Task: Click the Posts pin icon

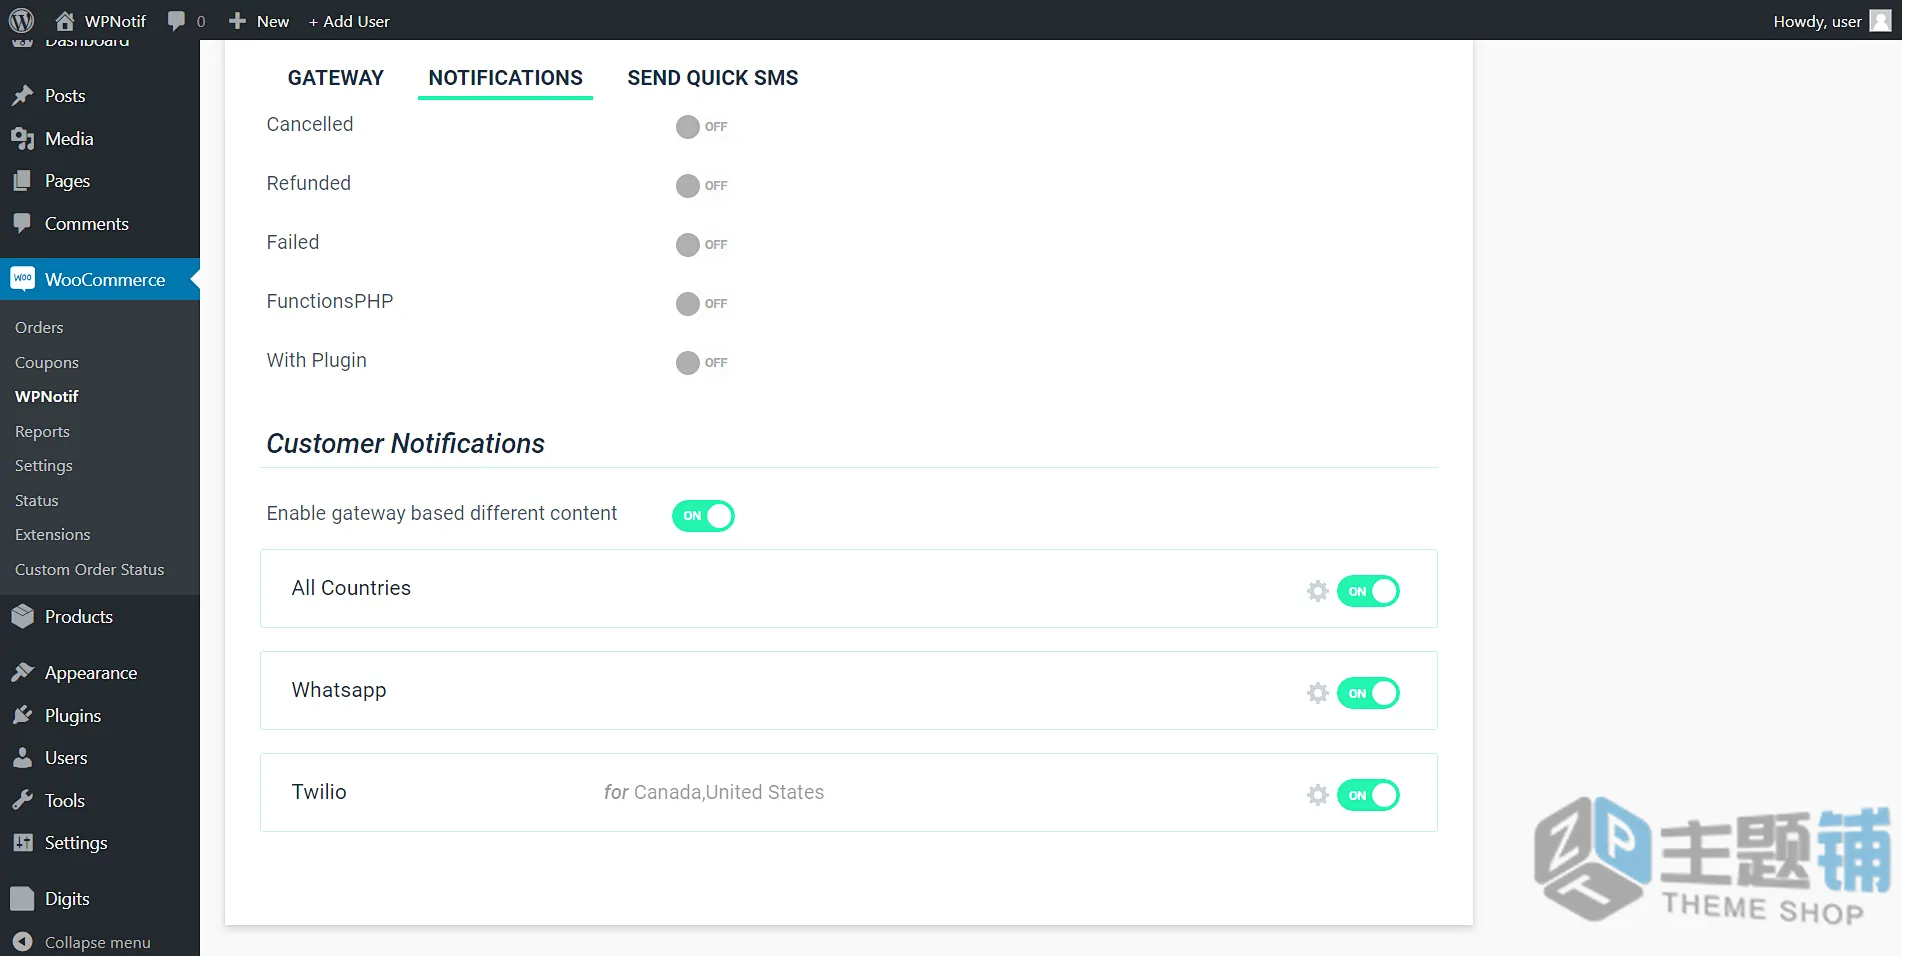Action: click(x=22, y=95)
